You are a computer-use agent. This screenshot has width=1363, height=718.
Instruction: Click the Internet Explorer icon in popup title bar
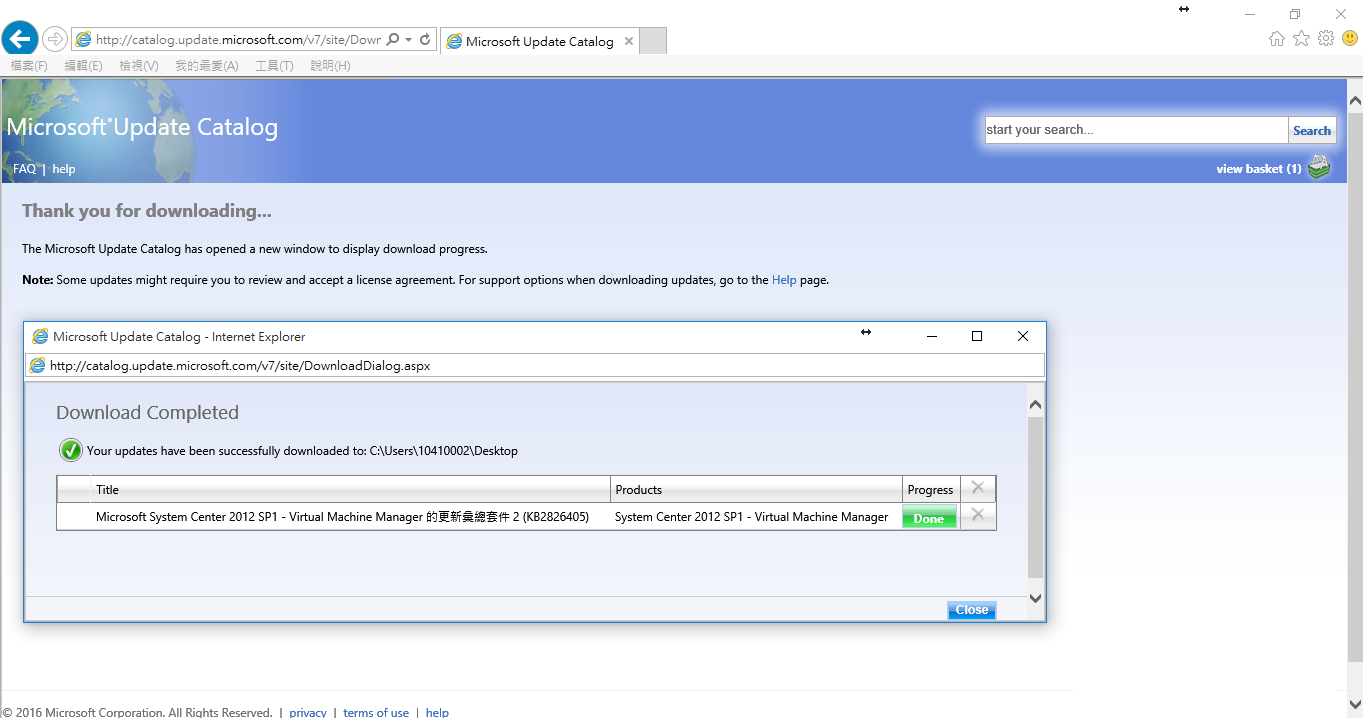pos(40,336)
